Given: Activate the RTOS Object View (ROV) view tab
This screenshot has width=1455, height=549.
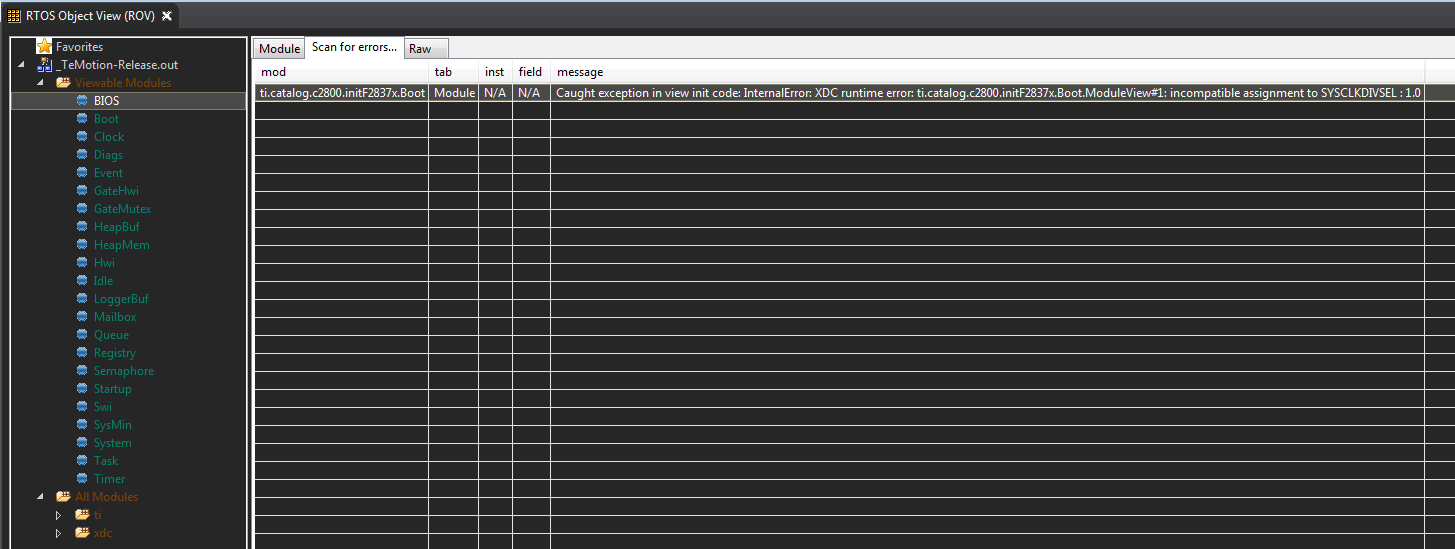Looking at the screenshot, I should [x=90, y=16].
